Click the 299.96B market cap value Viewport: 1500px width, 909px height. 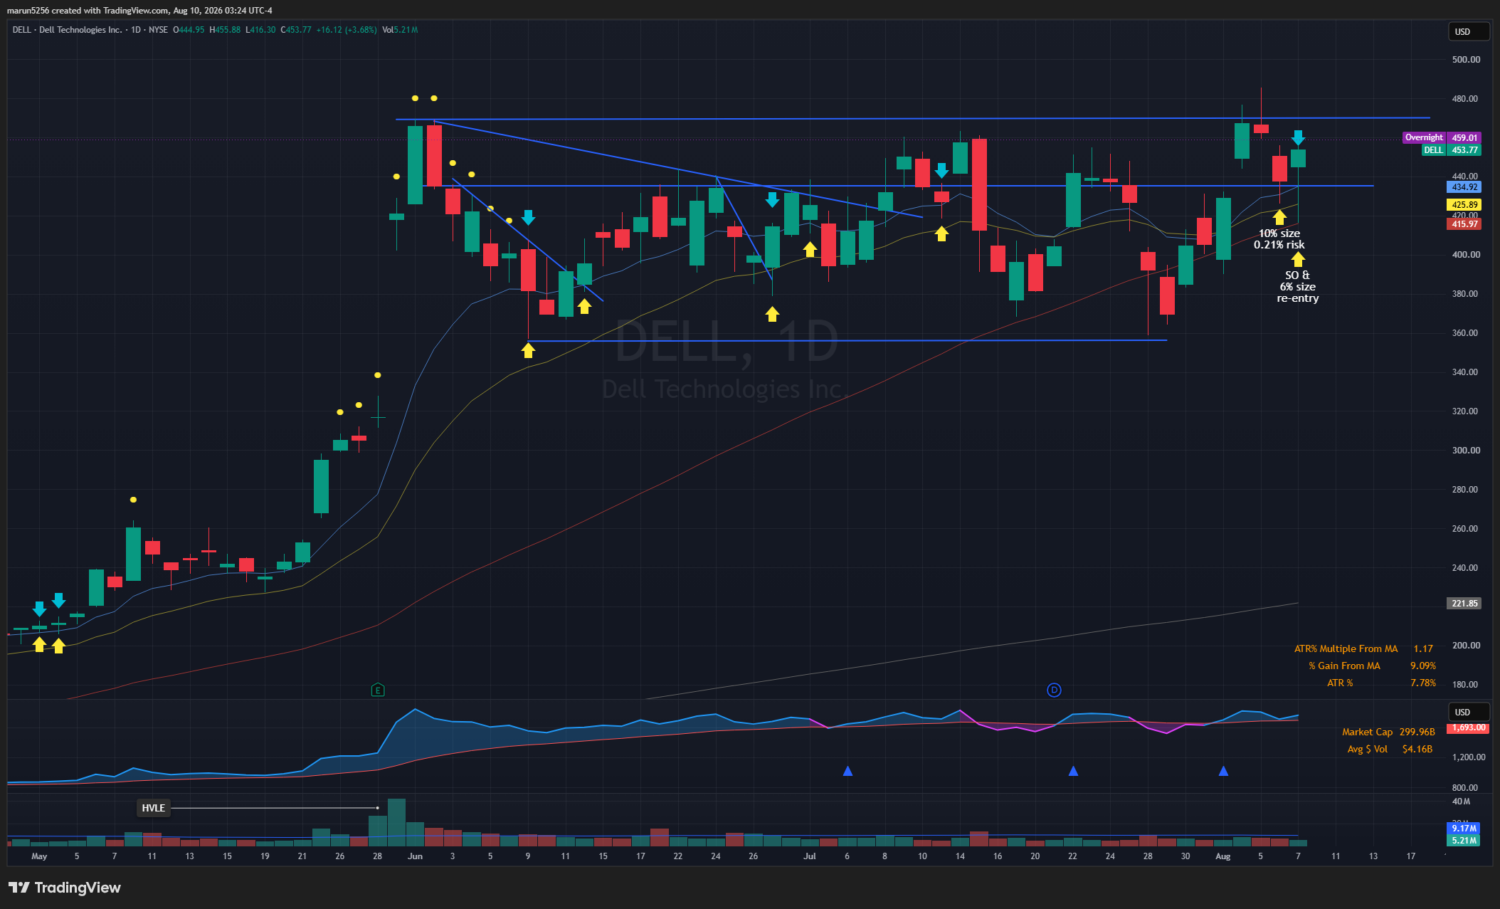click(1417, 732)
